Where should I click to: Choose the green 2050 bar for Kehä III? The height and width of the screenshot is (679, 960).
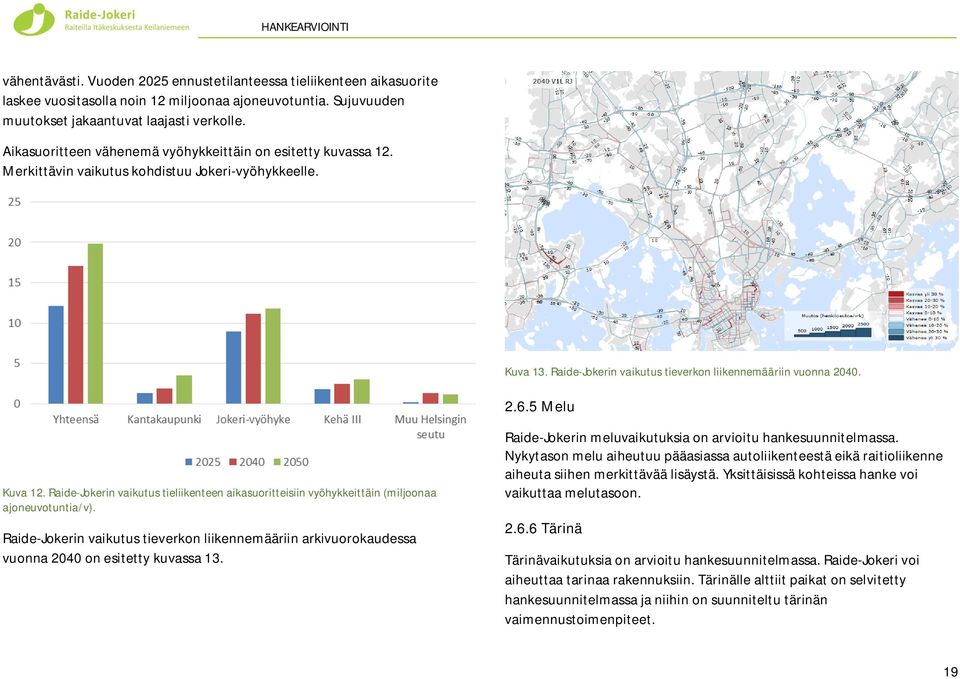click(362, 391)
